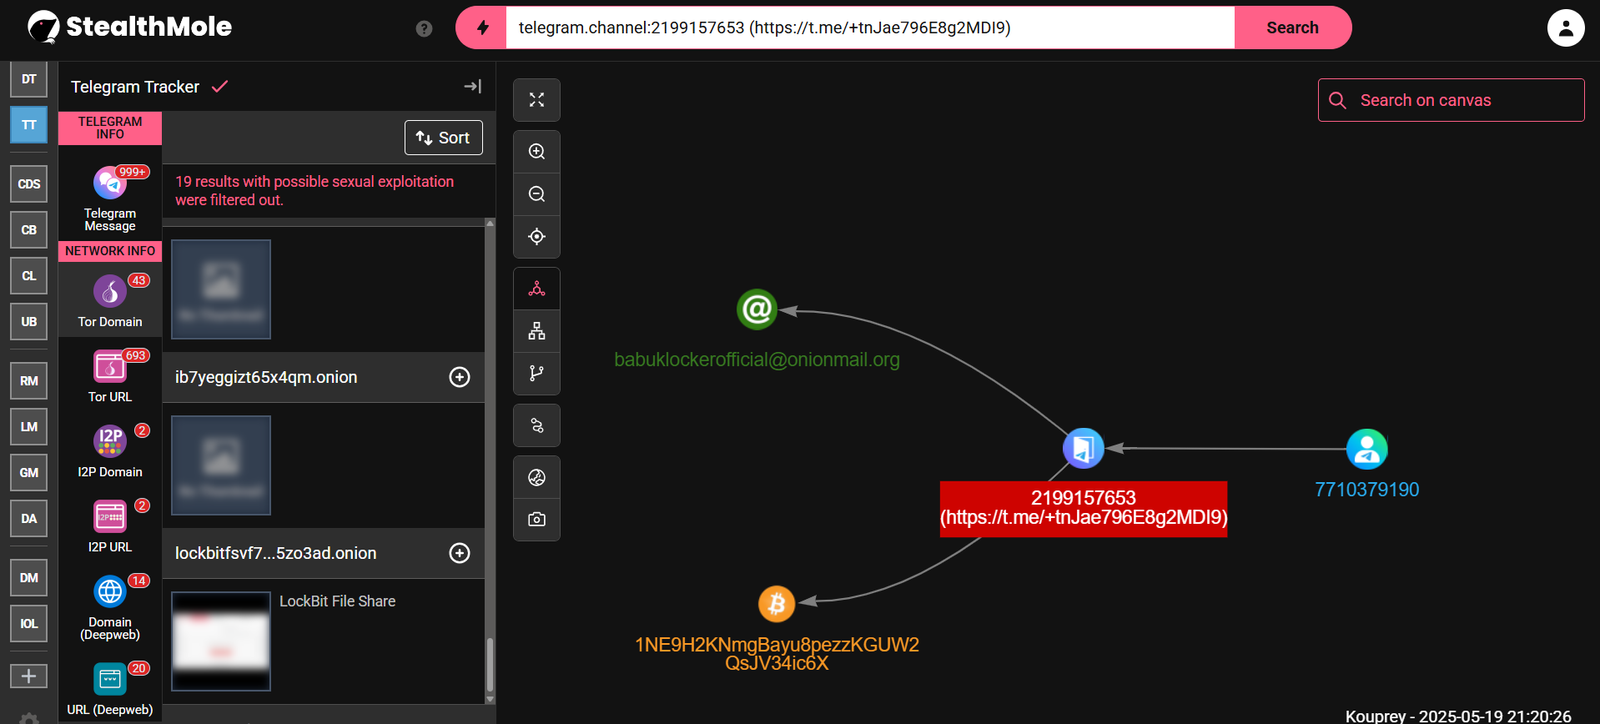Image resolution: width=1600 pixels, height=724 pixels.
Task: Open the help question mark icon
Action: point(424,29)
